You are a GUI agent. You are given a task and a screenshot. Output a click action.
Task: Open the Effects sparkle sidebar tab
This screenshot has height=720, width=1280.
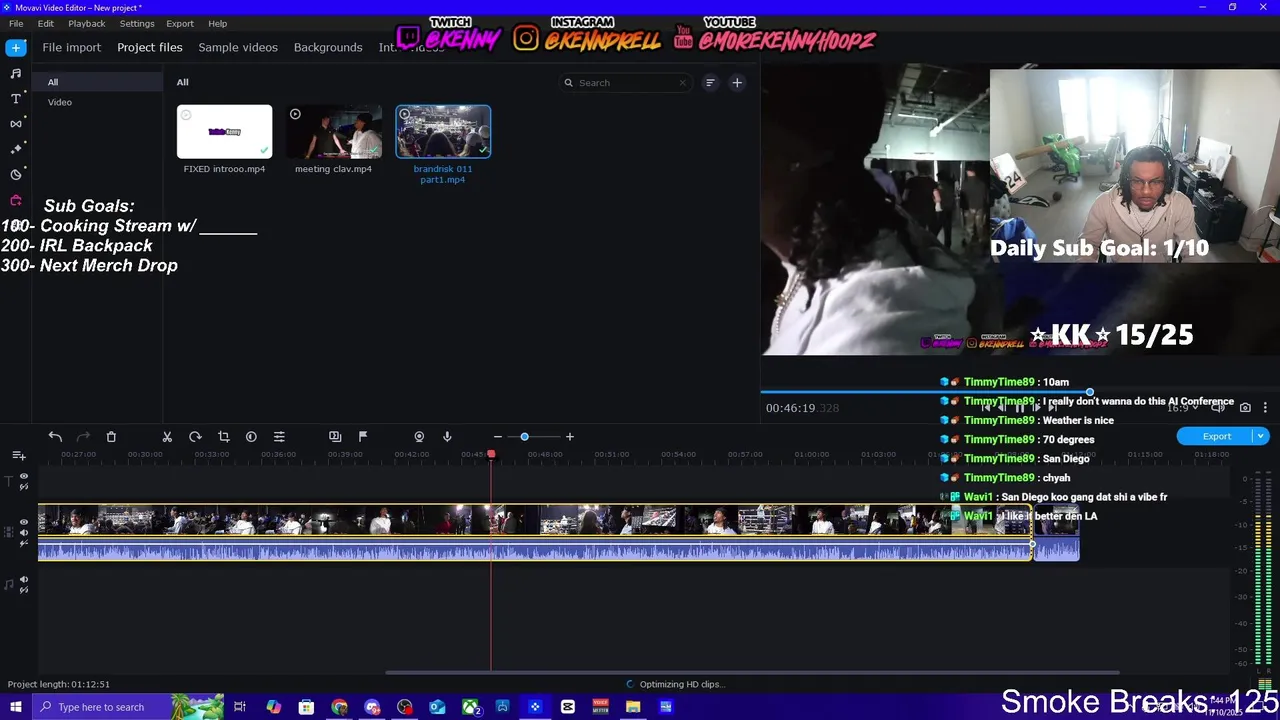coord(16,148)
